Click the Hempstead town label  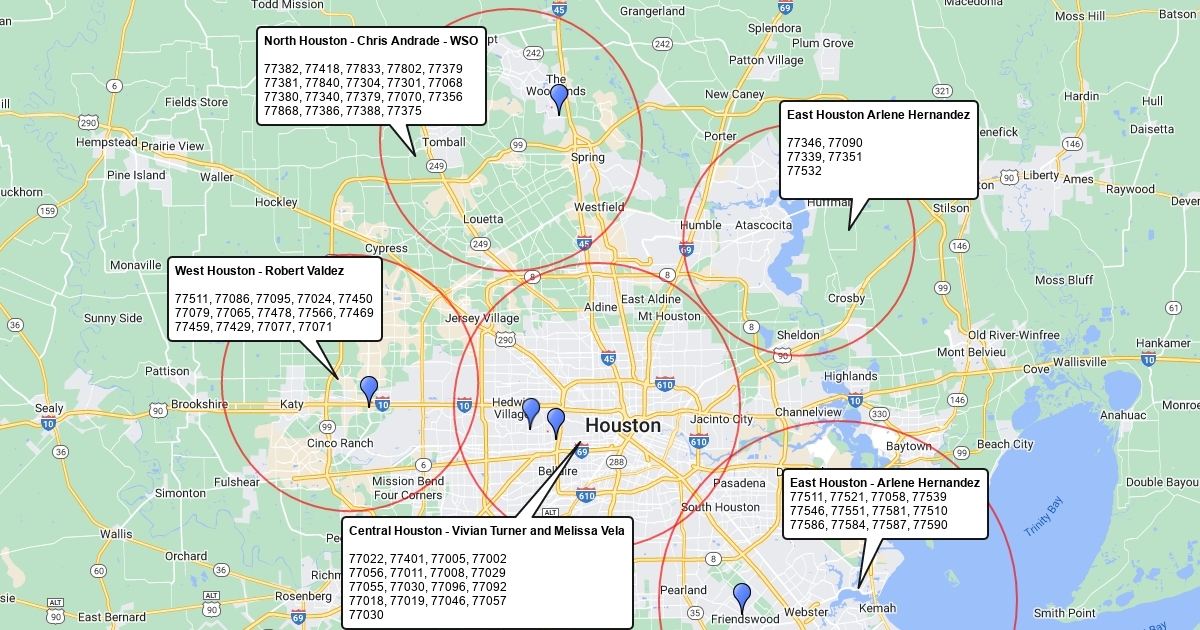coord(106,143)
